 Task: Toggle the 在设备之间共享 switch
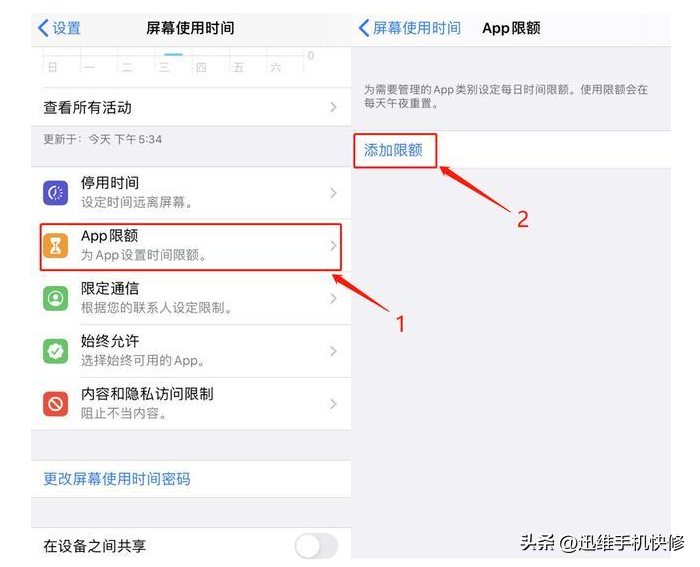[x=316, y=546]
